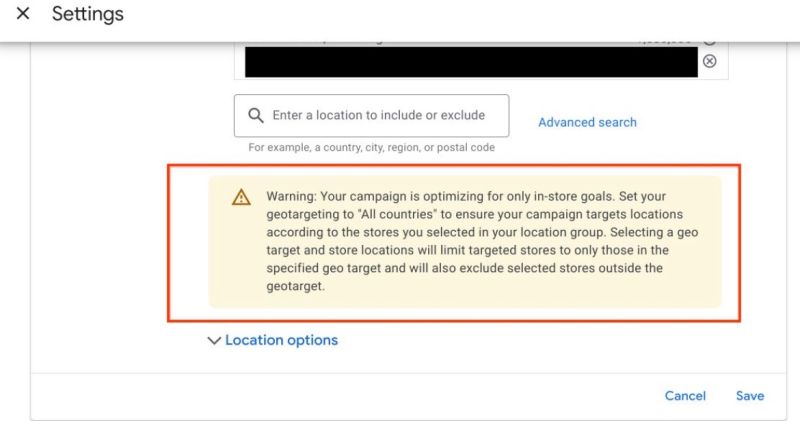The width and height of the screenshot is (800, 421).
Task: Save the location settings
Action: click(x=749, y=396)
